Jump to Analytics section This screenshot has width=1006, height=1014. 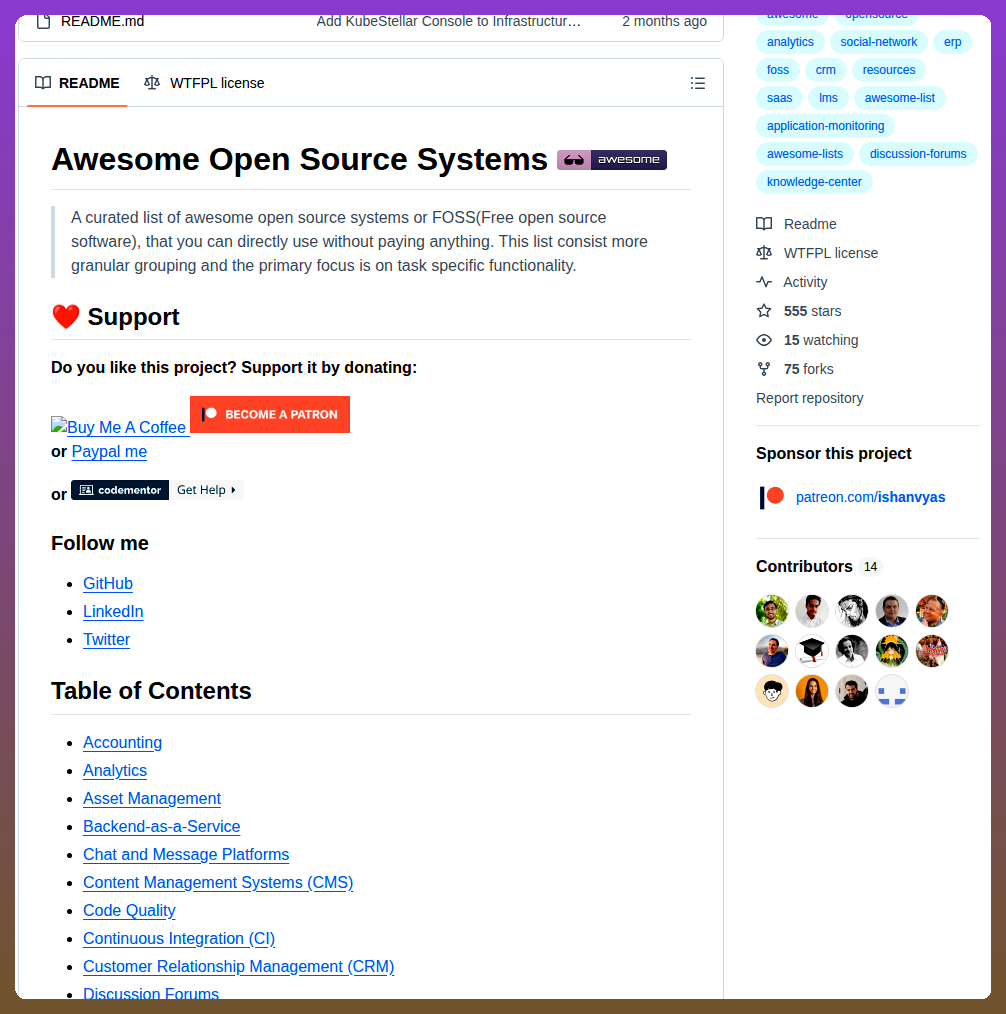pos(115,770)
